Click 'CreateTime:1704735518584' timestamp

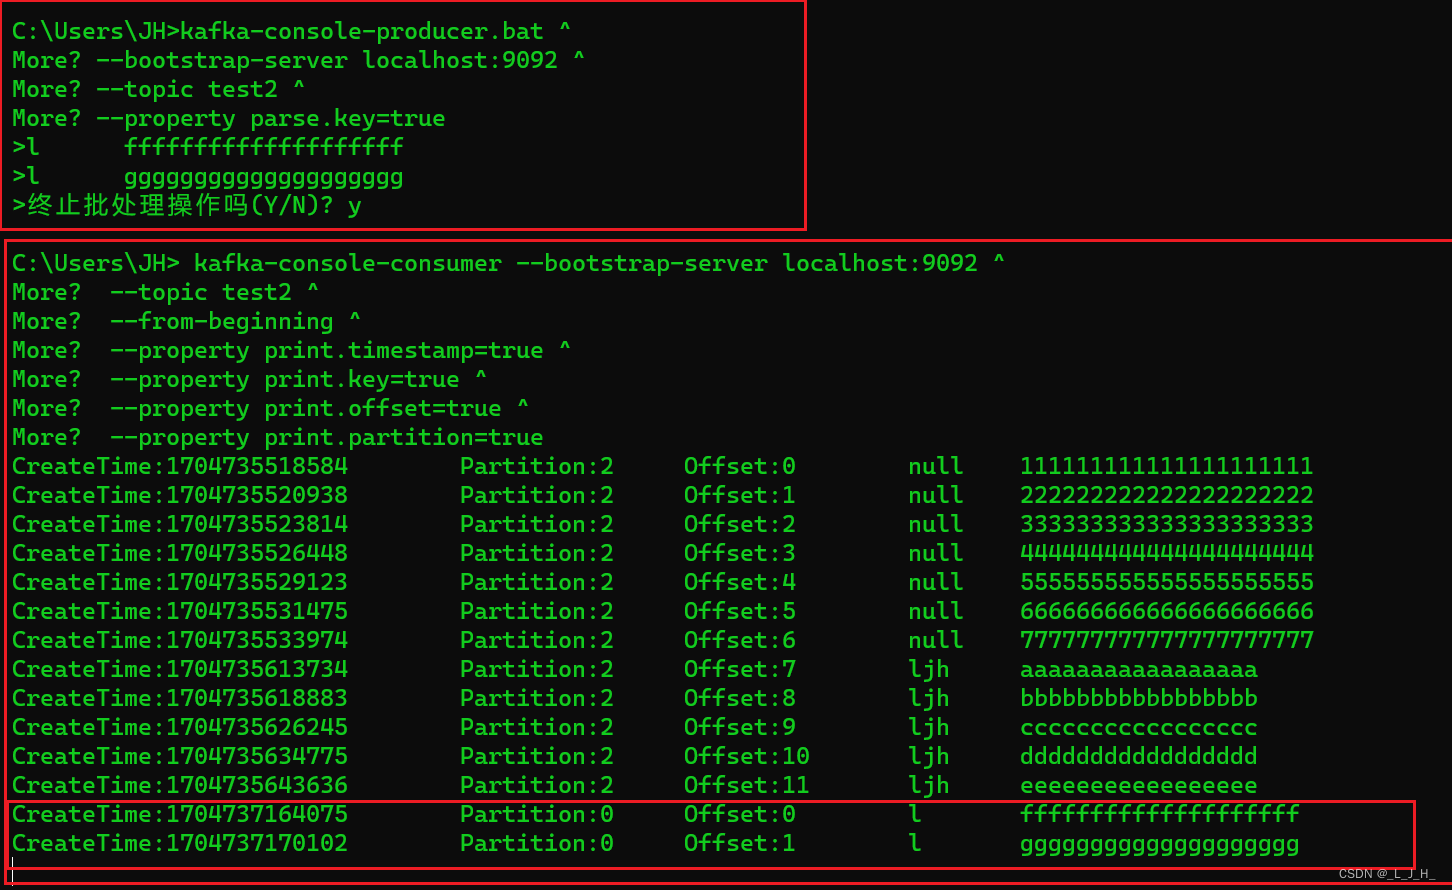pos(180,466)
